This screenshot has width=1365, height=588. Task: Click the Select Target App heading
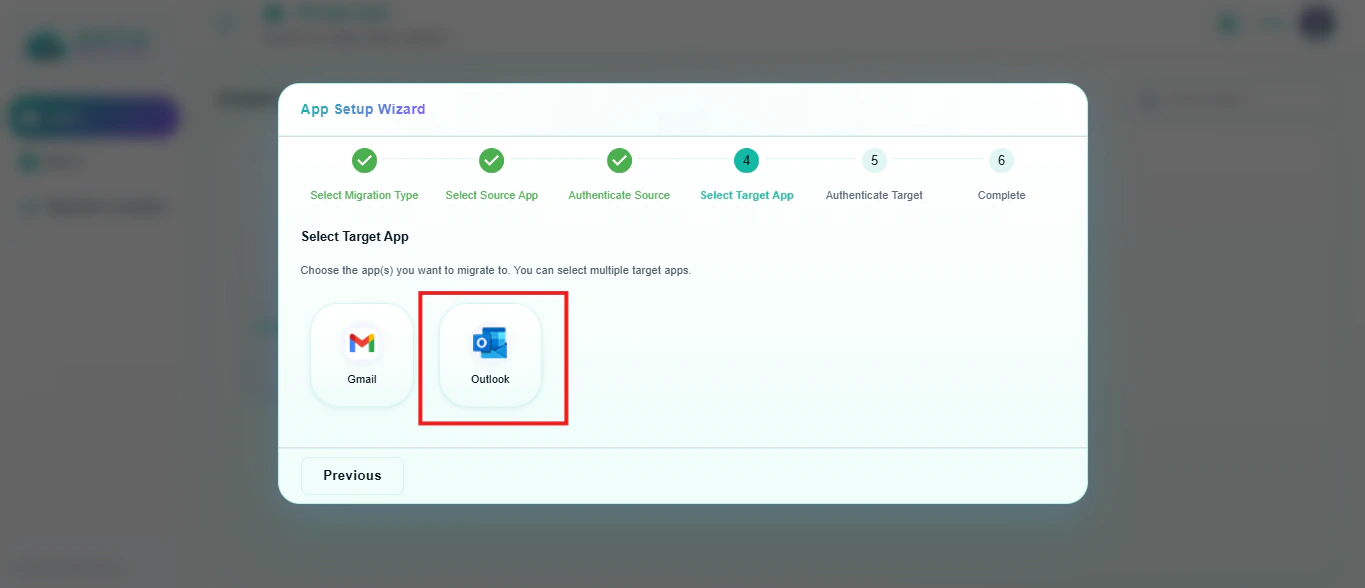click(355, 237)
